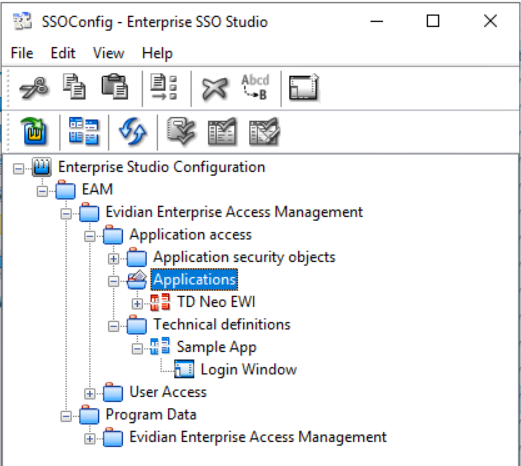Viewport: 521px width, 466px height.
Task: Click the User Access folder icon
Action: tap(113, 392)
